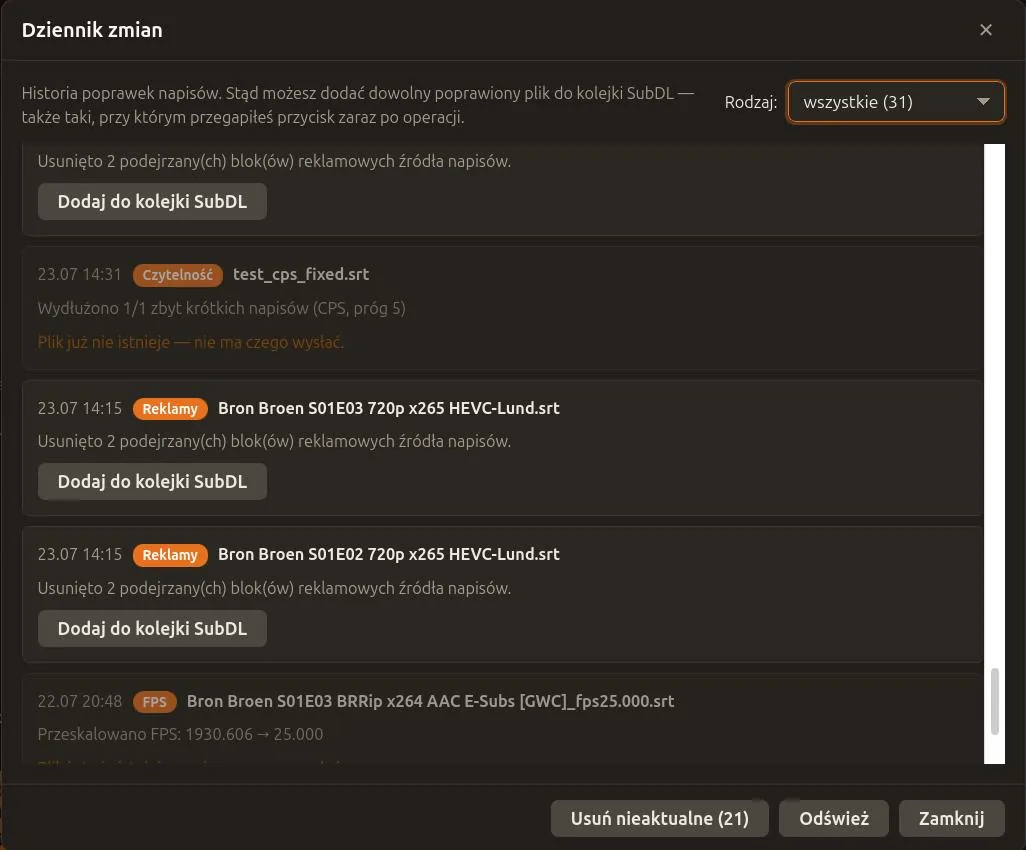Open the Rodzaj dropdown showing wszystkie (31)
Screen dimensions: 1026x850
click(895, 102)
